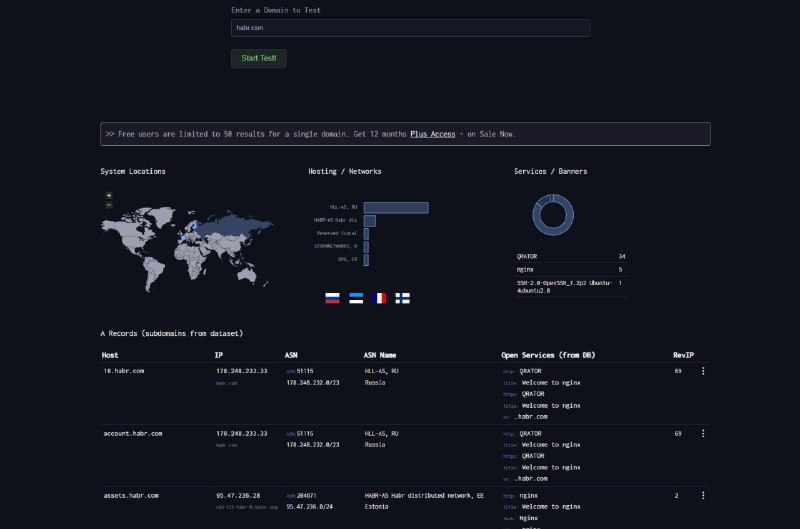Click the A Records (subdomains from dataset) heading
Screen dimensions: 800x529
[171, 334]
